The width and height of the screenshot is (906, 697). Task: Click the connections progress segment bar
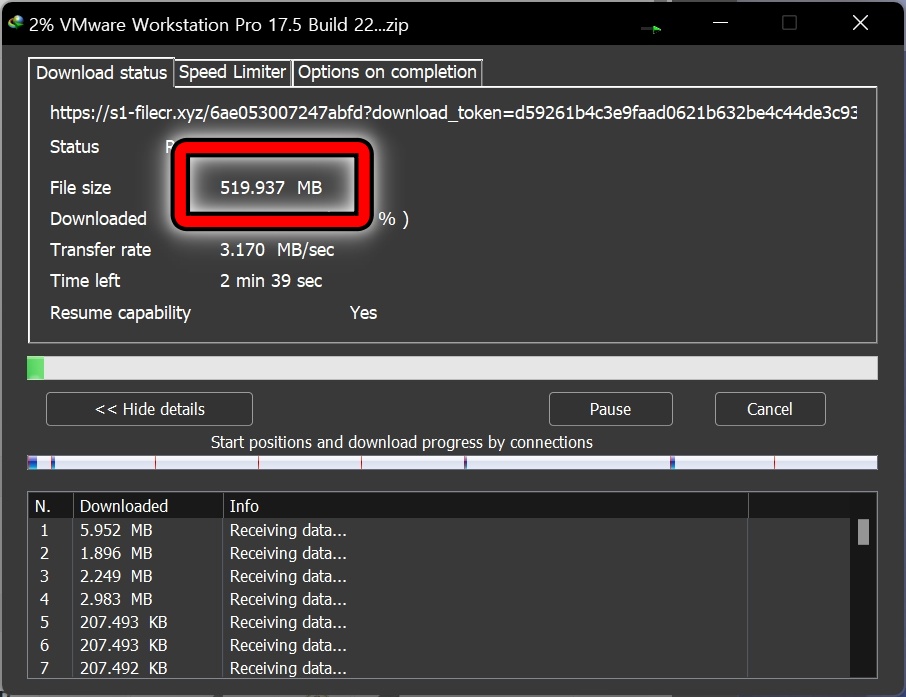coord(452,462)
